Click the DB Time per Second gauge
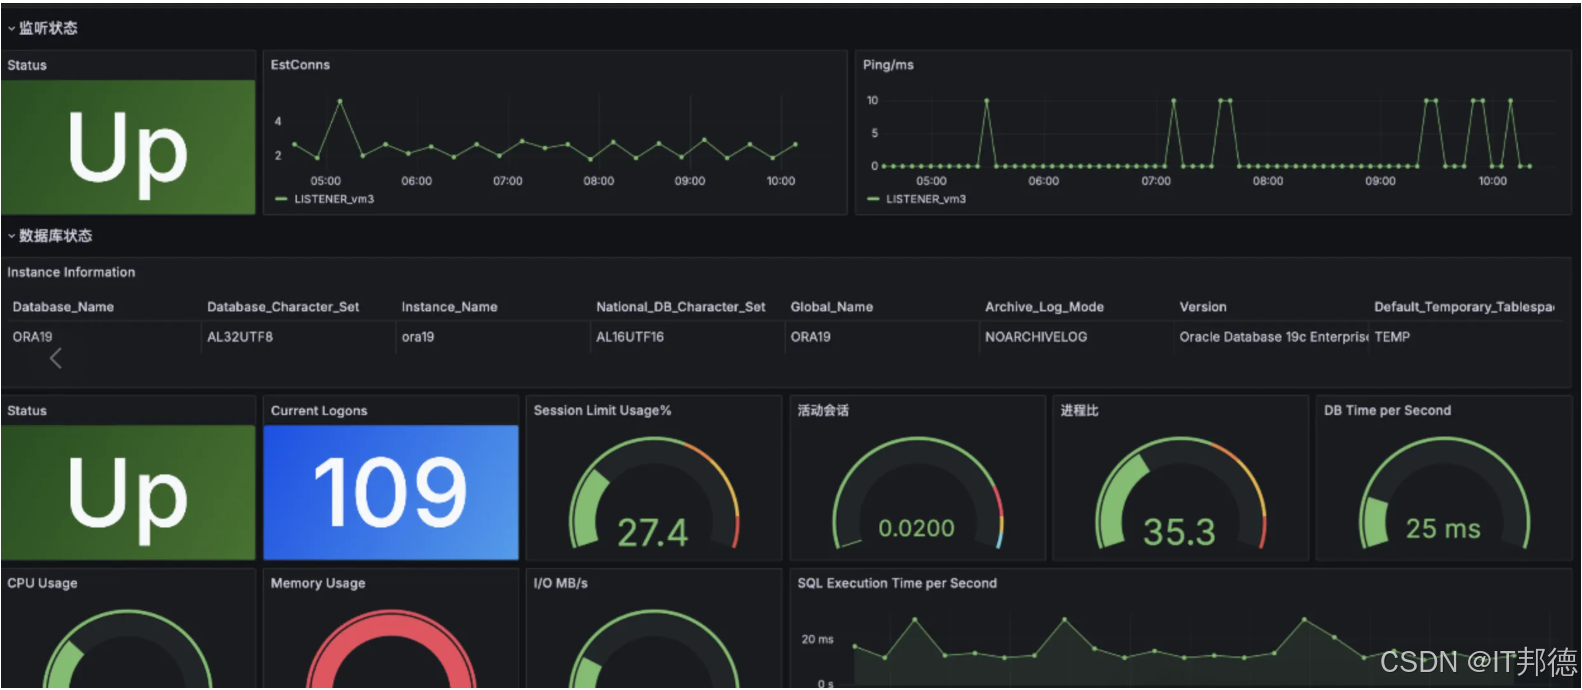The width and height of the screenshot is (1582, 690). tap(1443, 495)
